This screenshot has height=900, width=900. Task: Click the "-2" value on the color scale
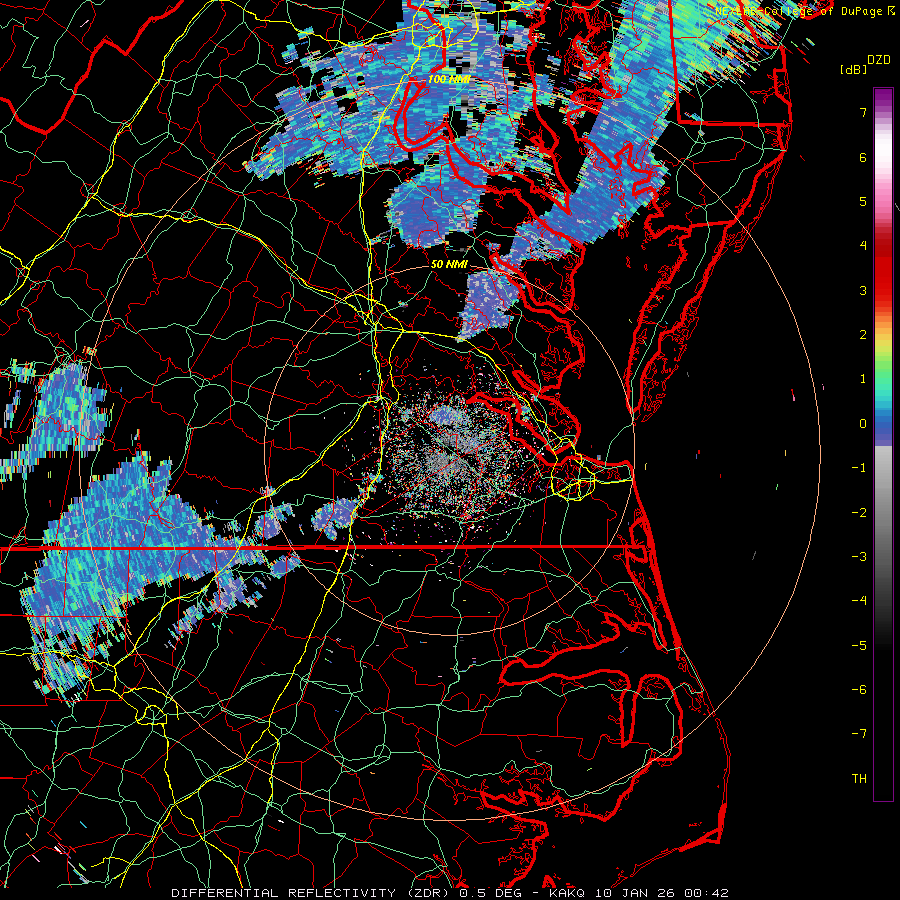pyautogui.click(x=859, y=513)
